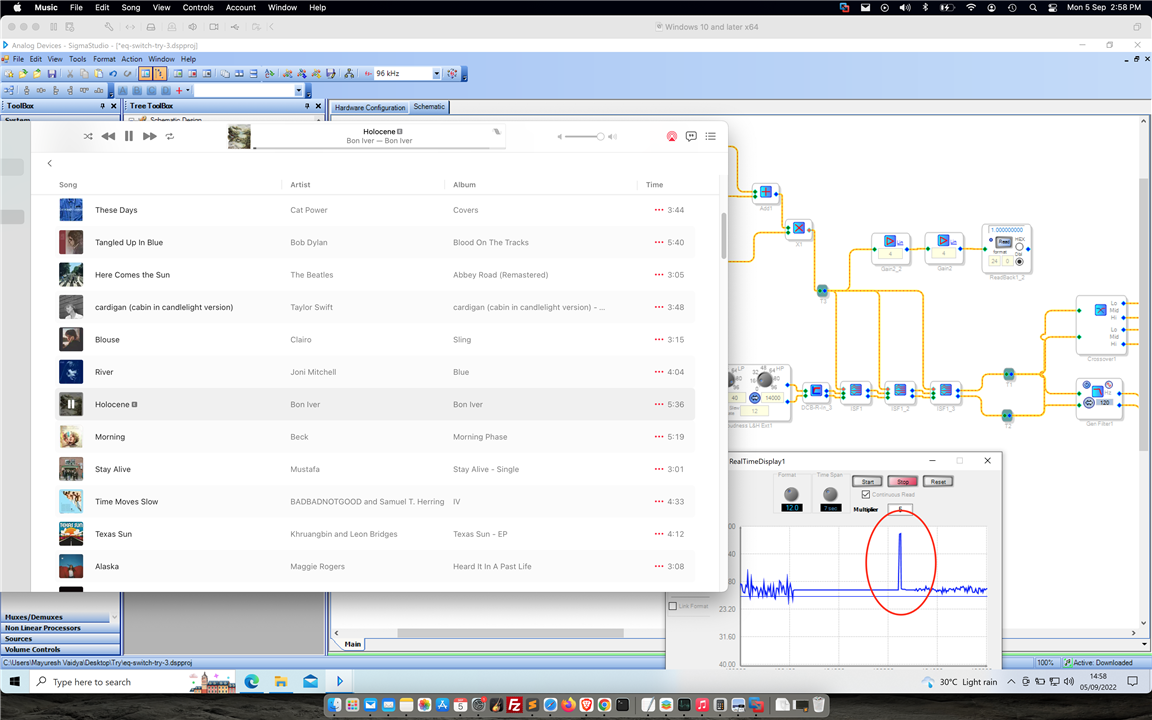The image size is (1152, 720).
Task: Select the T3 junction node
Action: pyautogui.click(x=822, y=291)
